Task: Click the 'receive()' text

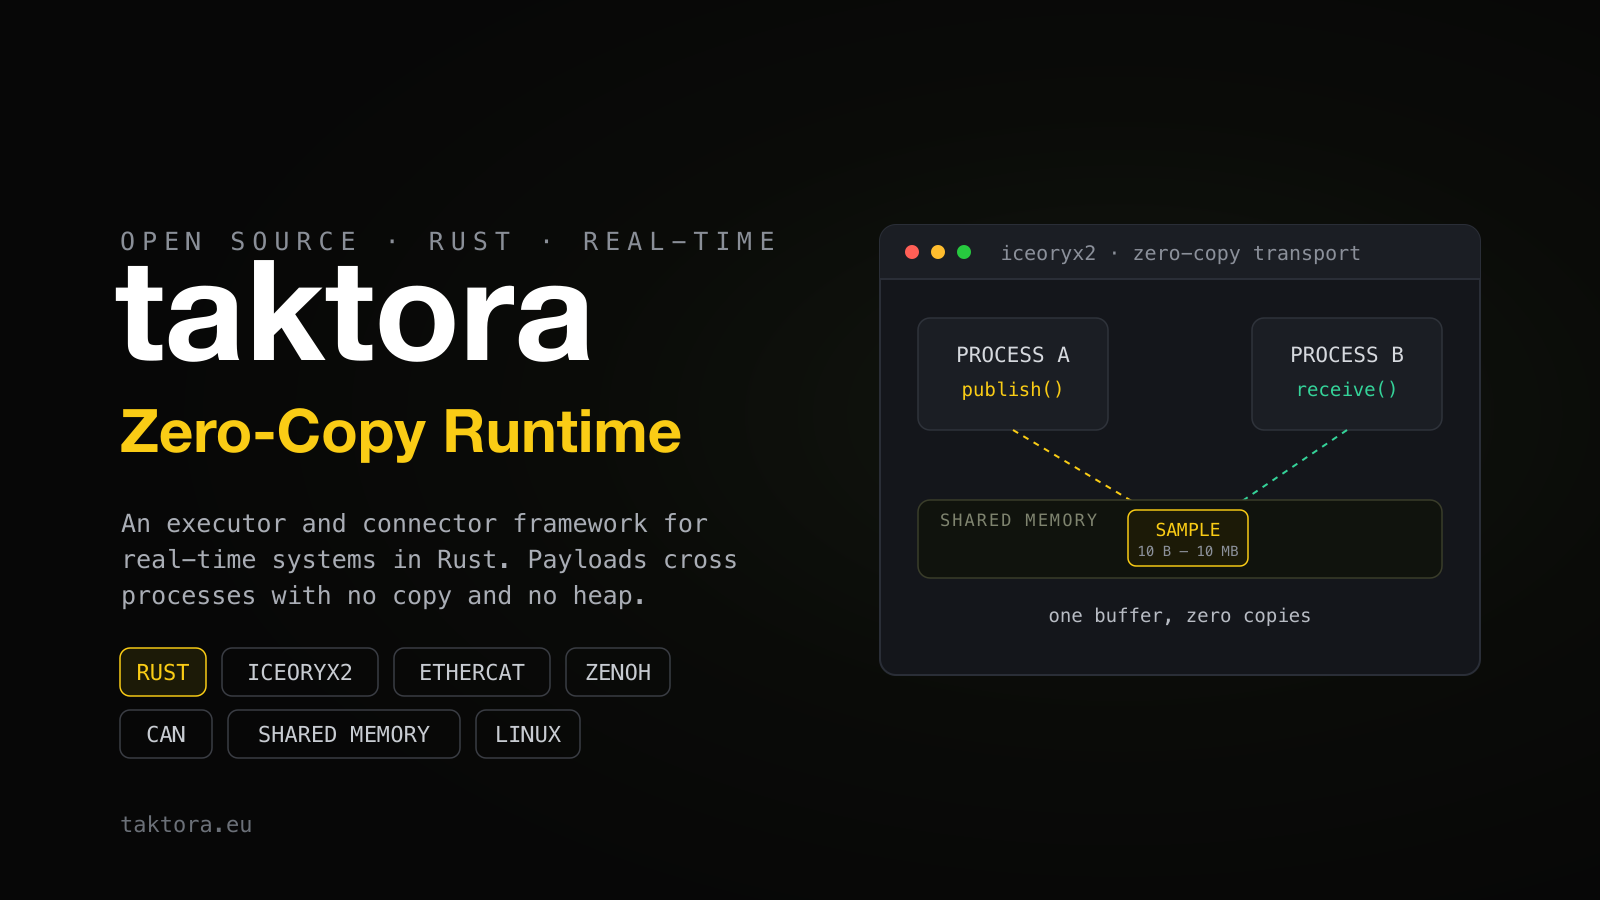Action: pyautogui.click(x=1347, y=390)
